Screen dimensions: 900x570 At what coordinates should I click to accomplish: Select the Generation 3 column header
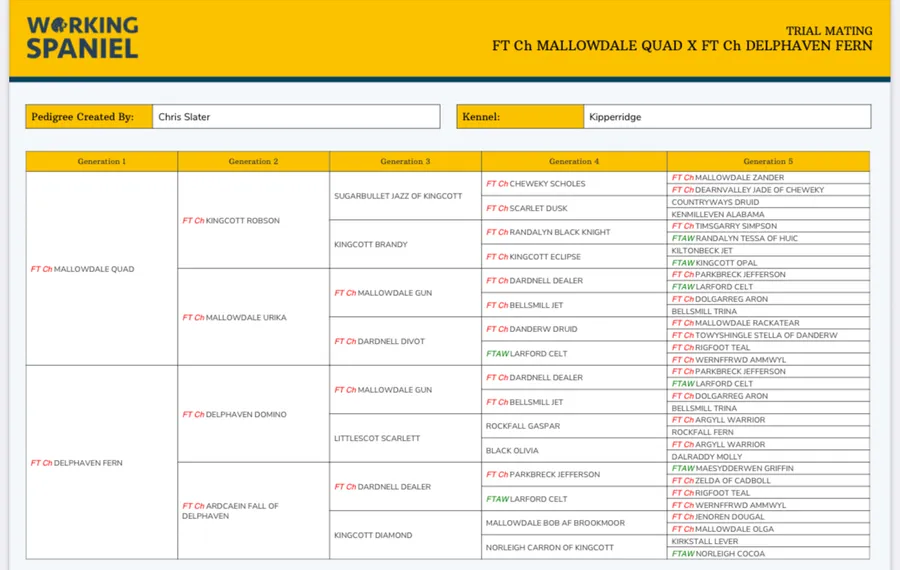405,161
